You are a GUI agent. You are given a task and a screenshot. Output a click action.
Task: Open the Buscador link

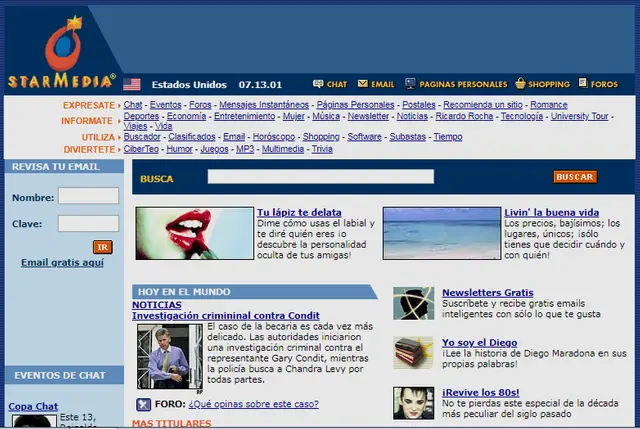point(142,137)
